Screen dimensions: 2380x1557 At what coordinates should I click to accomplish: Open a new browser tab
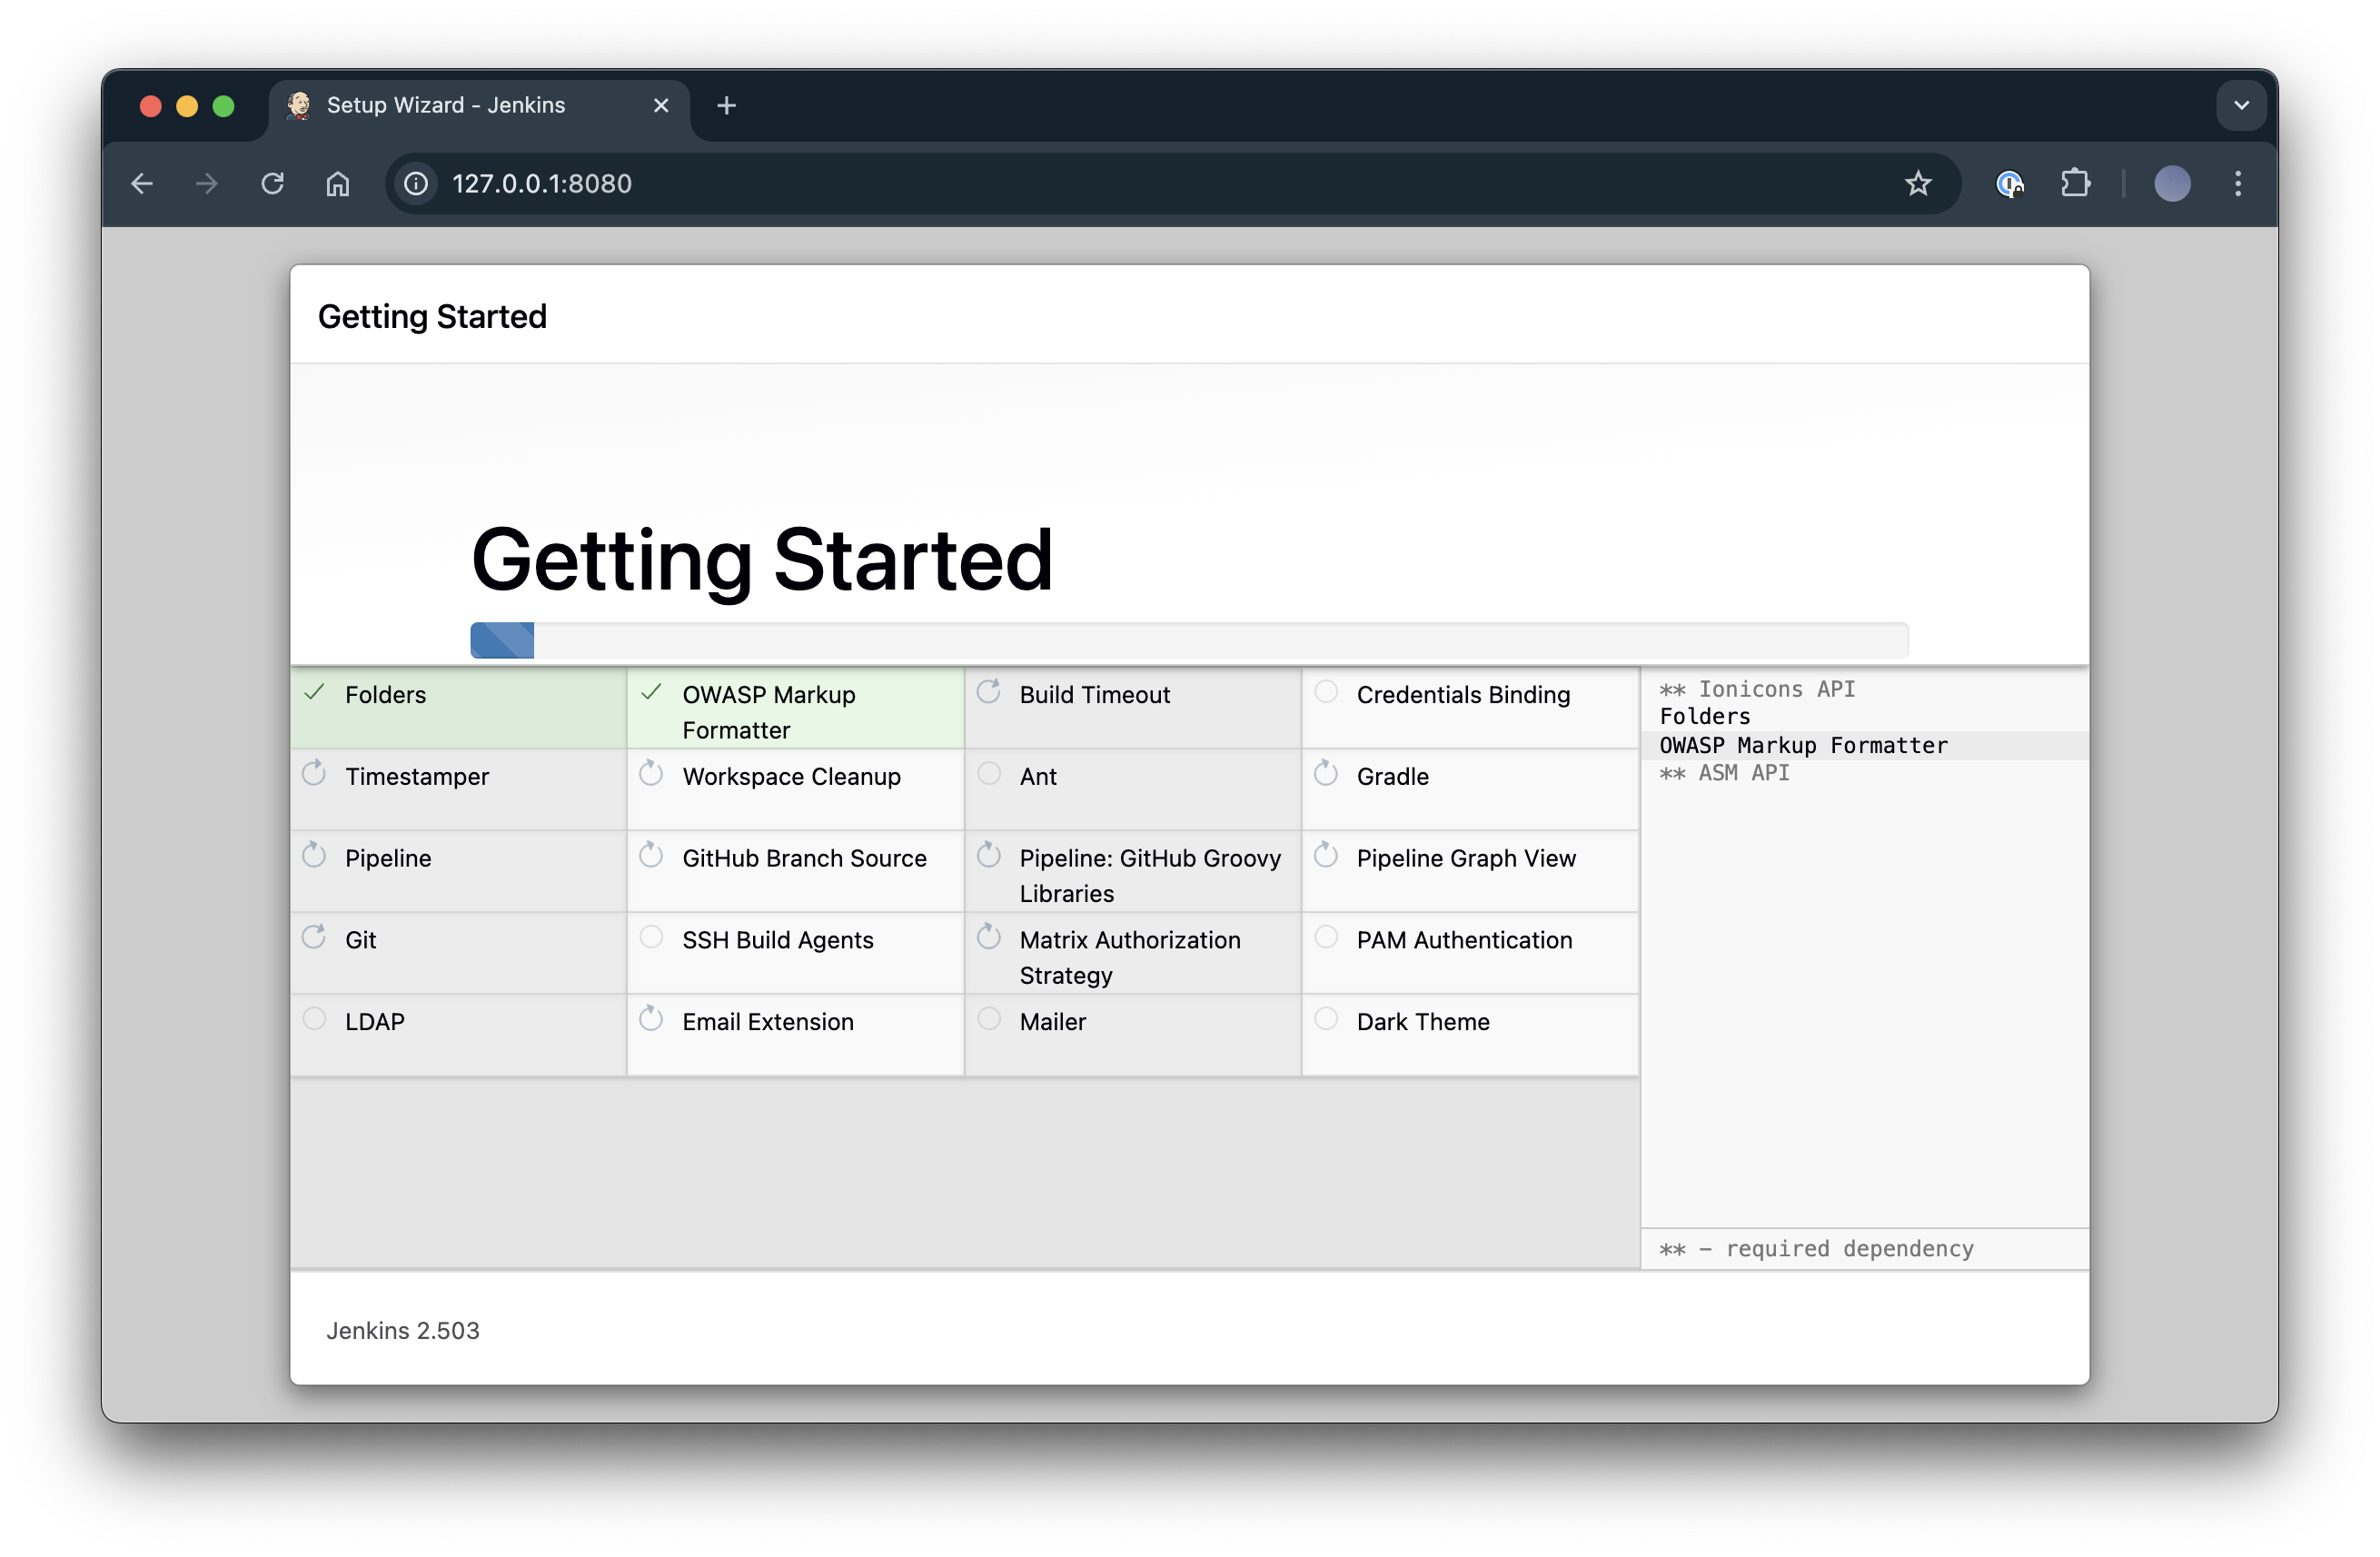(726, 105)
